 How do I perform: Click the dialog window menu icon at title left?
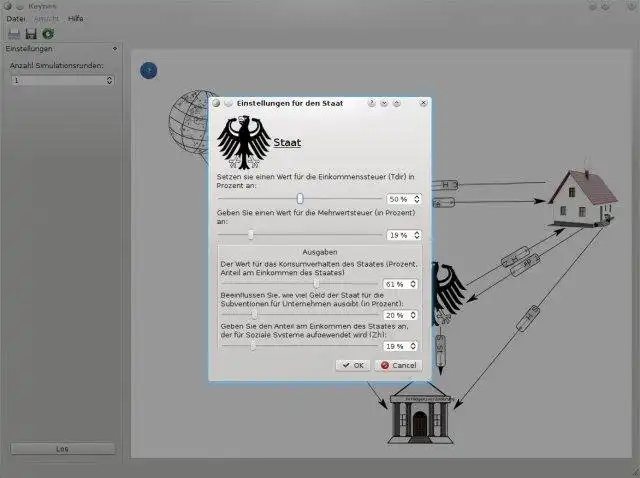(216, 103)
